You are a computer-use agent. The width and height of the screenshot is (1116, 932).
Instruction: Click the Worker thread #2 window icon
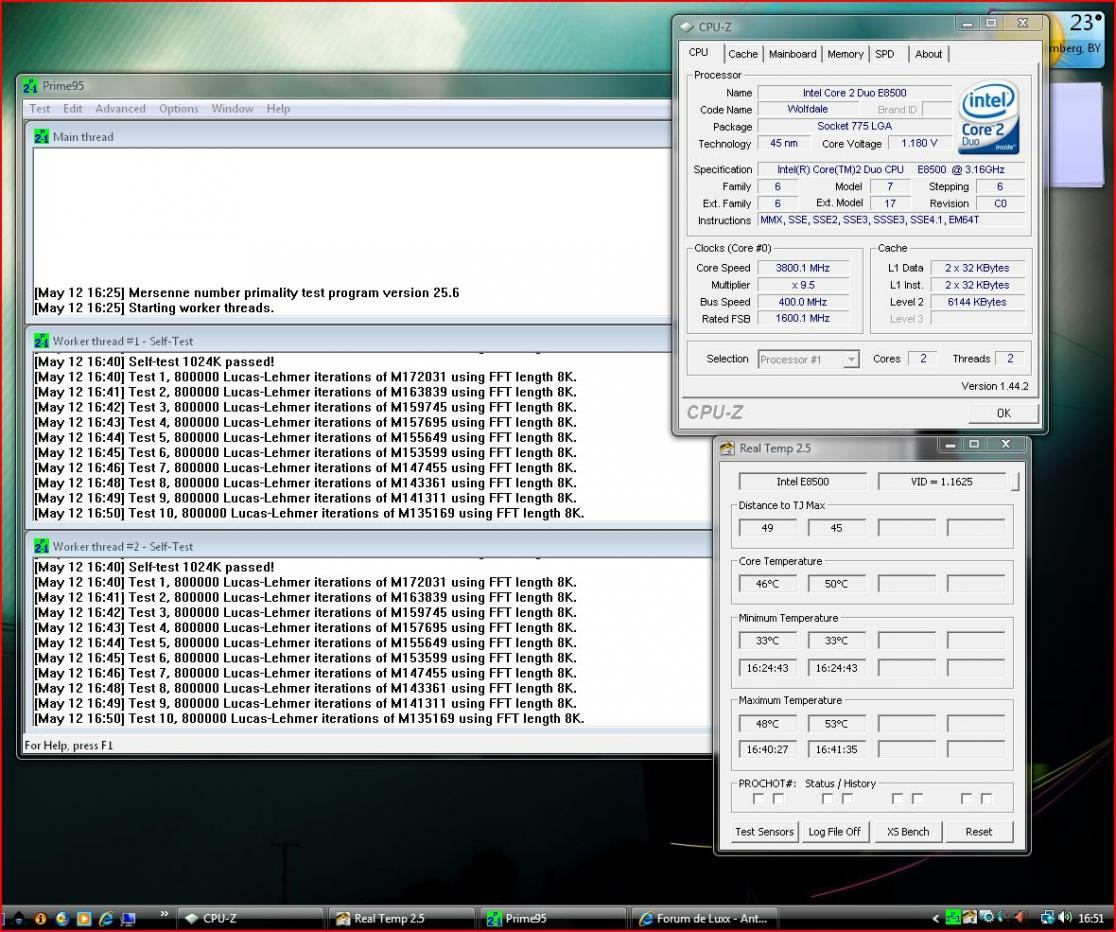41,546
